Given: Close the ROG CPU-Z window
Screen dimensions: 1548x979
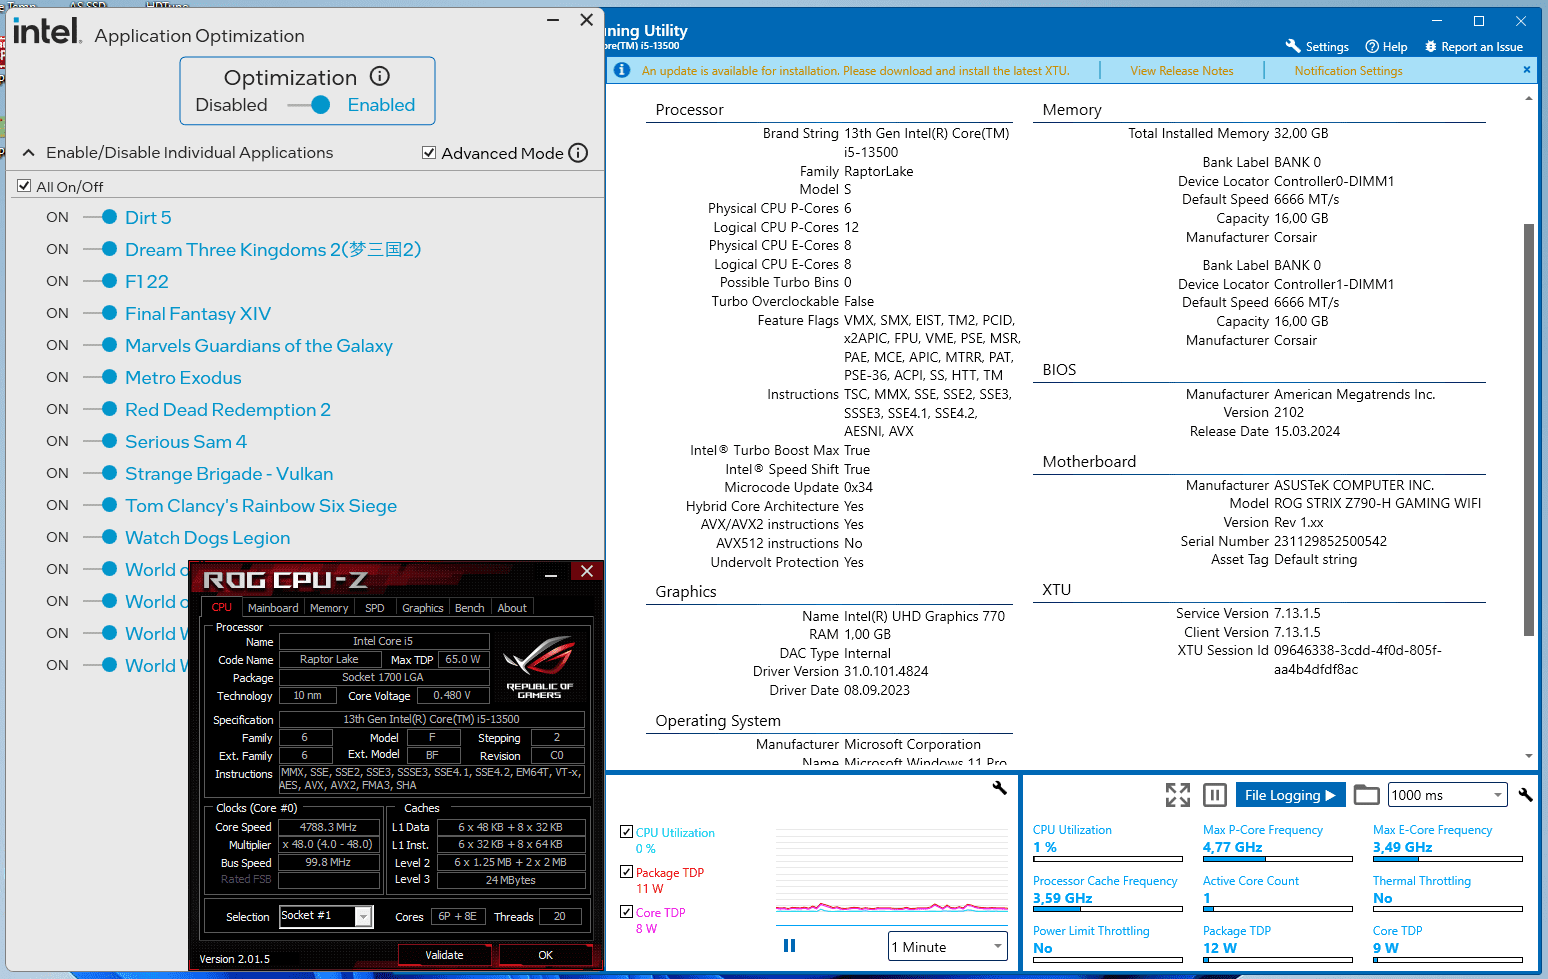Looking at the screenshot, I should coord(587,571).
